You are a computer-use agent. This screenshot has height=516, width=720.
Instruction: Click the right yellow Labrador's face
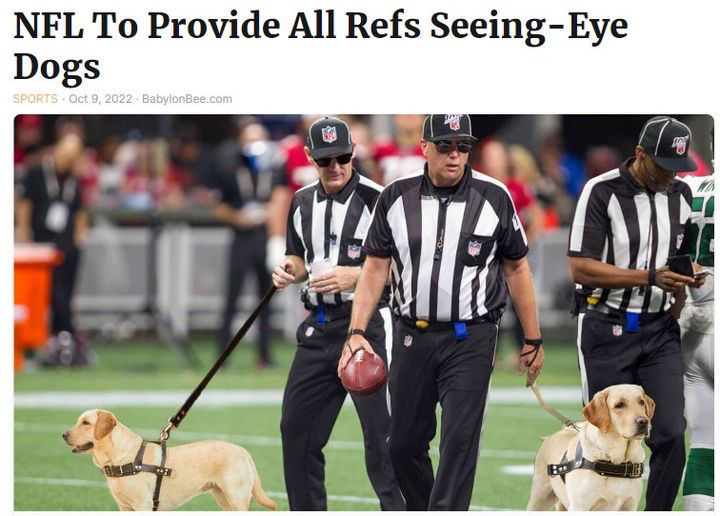click(x=625, y=412)
